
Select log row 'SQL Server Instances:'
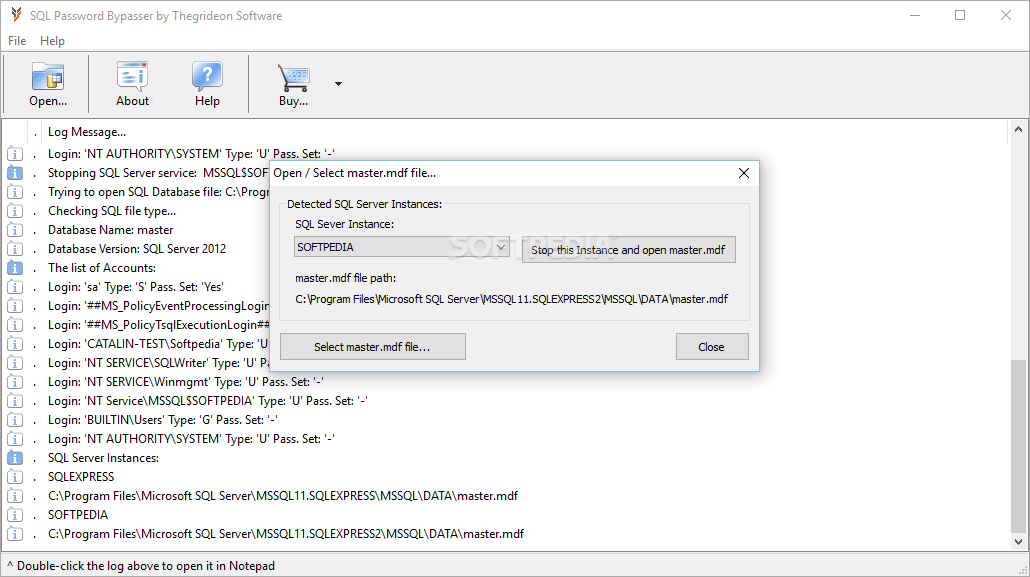103,458
